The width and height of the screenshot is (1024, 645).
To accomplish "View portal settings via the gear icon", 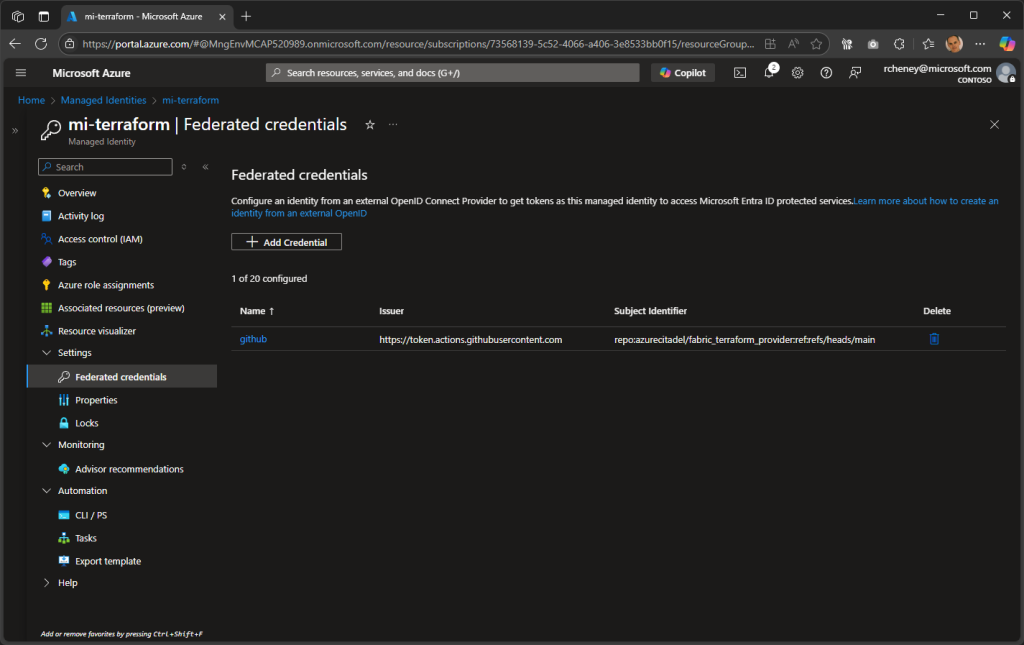I will pyautogui.click(x=796, y=72).
